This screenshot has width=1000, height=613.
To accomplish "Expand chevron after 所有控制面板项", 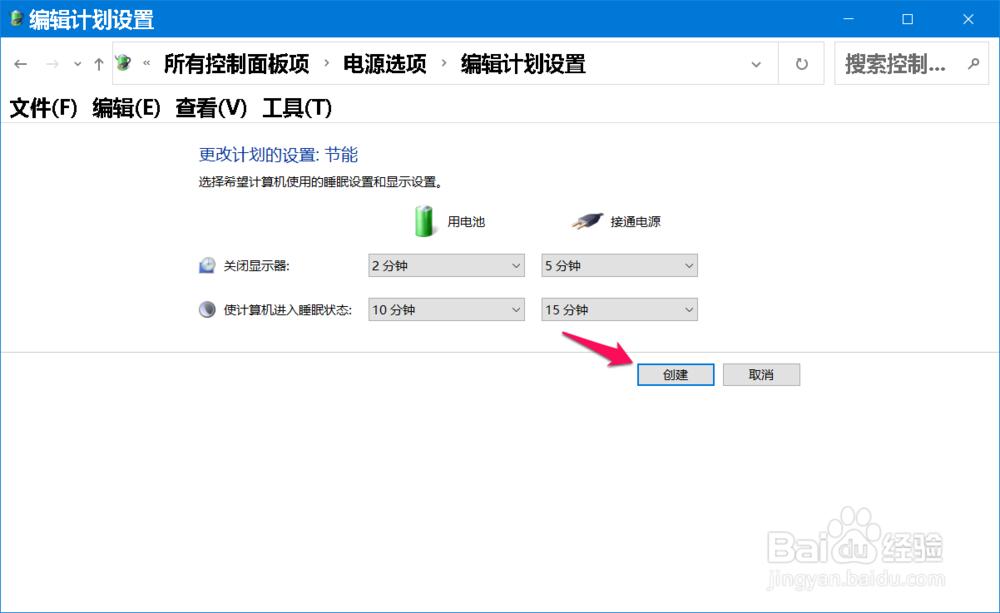I will point(327,63).
